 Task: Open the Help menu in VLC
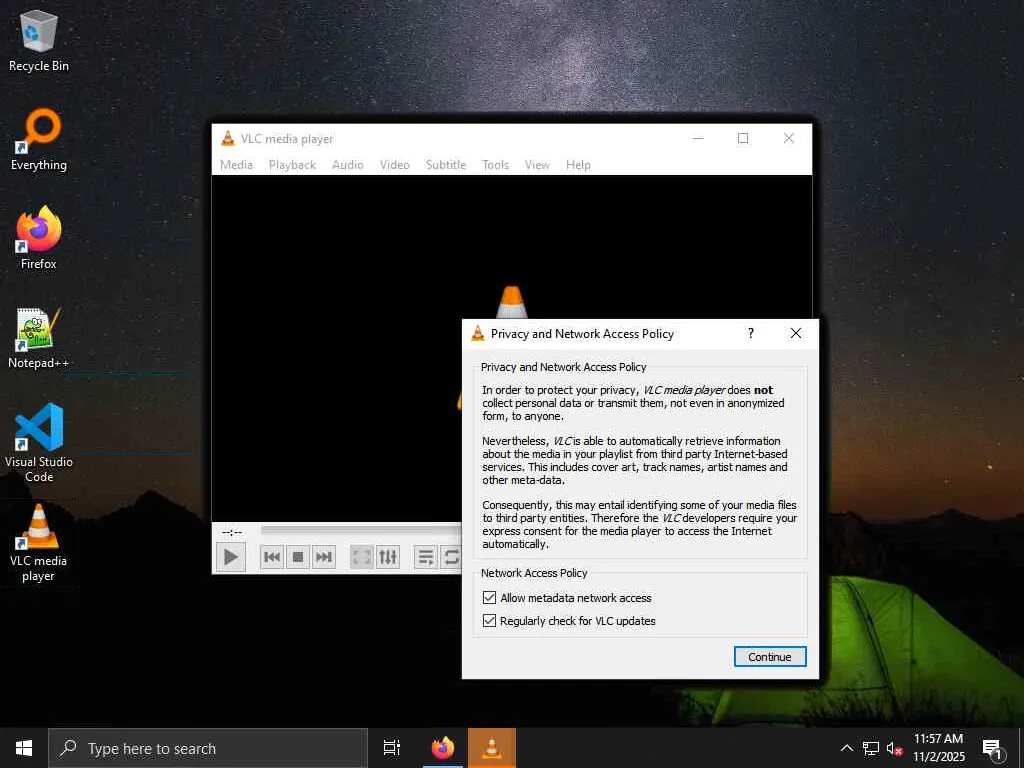point(578,165)
